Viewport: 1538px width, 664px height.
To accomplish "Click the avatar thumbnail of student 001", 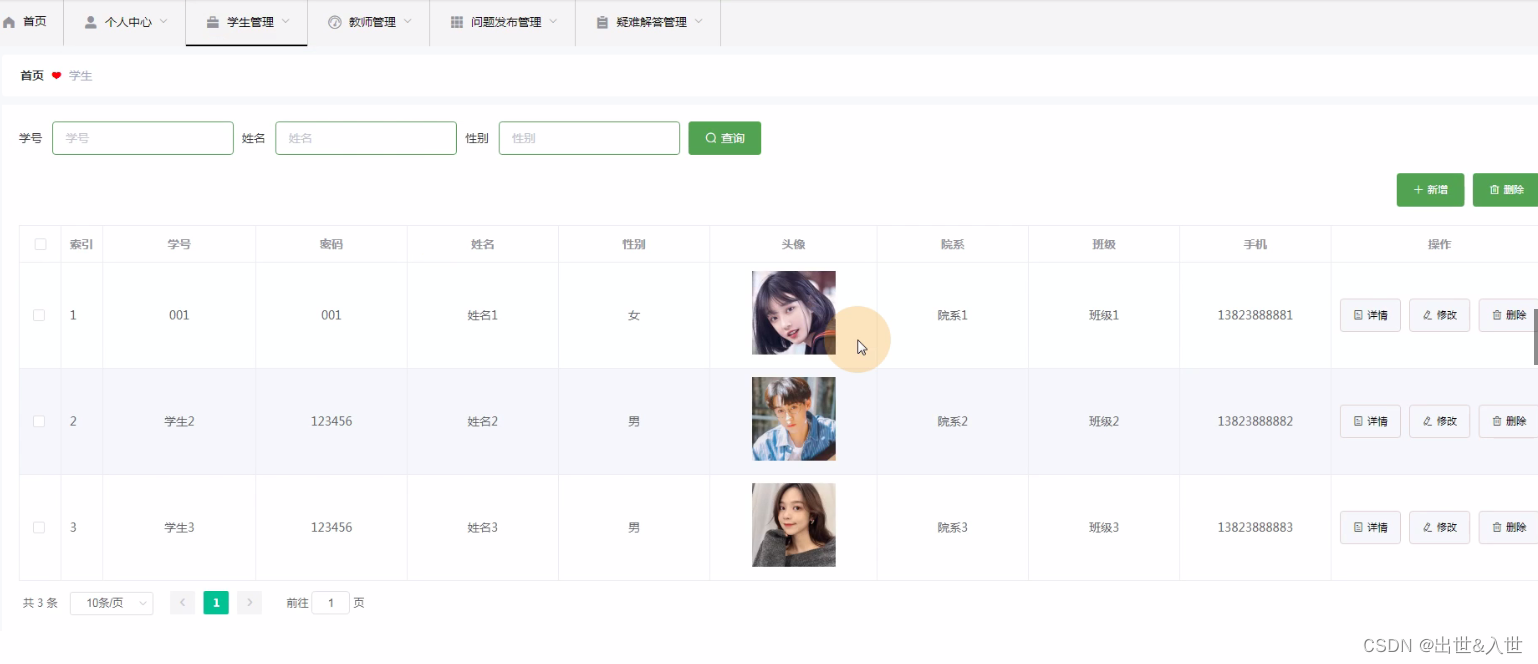I will click(793, 312).
